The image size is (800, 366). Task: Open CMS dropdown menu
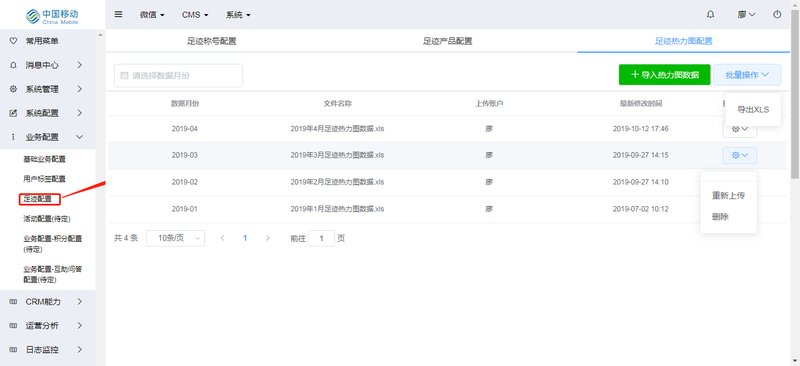pos(195,15)
